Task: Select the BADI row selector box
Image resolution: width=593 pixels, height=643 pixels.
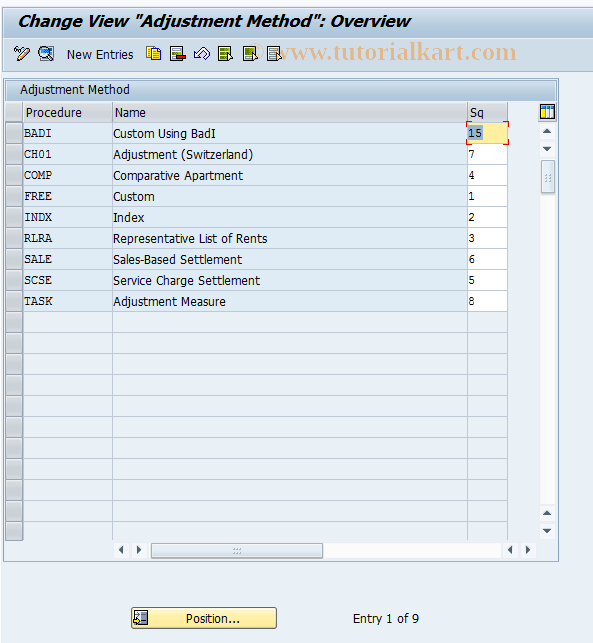Action: 14,133
